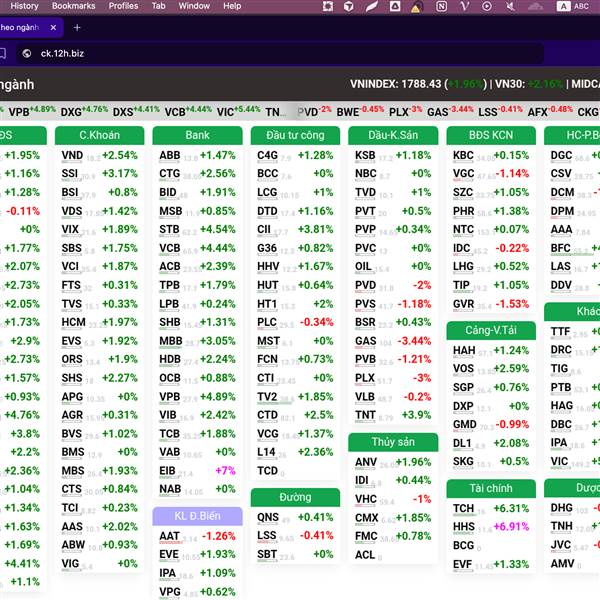
Task: Click the muted speaker menu bar icon
Action: click(510, 6)
